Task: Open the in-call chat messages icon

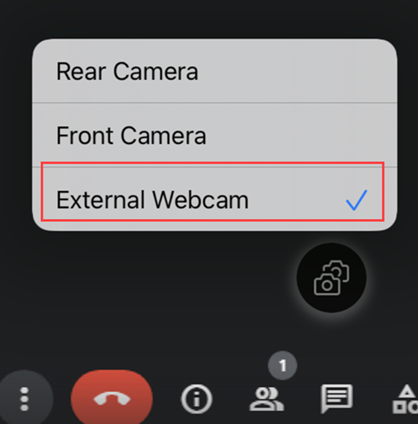Action: (x=336, y=398)
